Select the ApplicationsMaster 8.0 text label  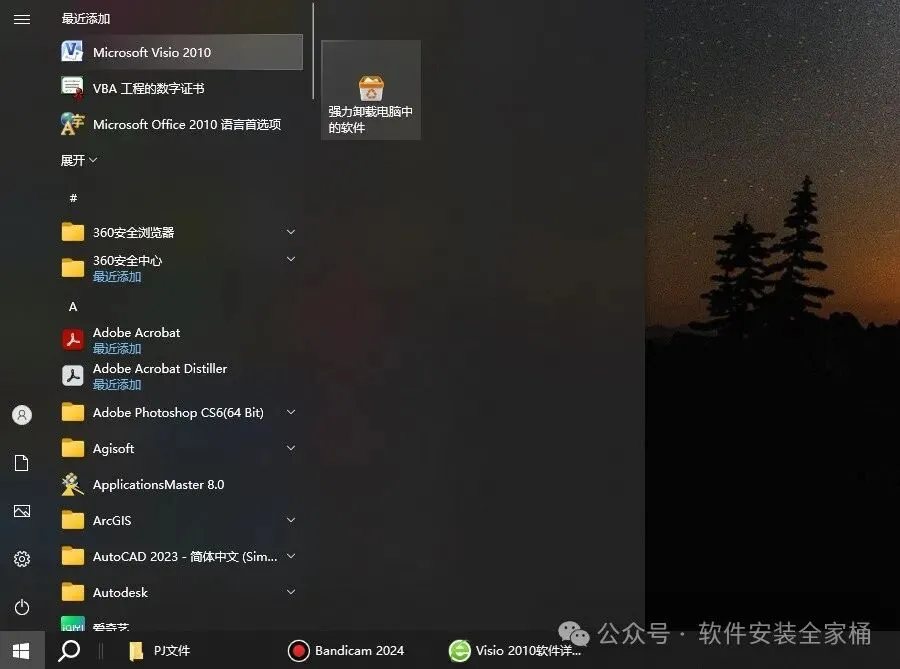coord(158,485)
